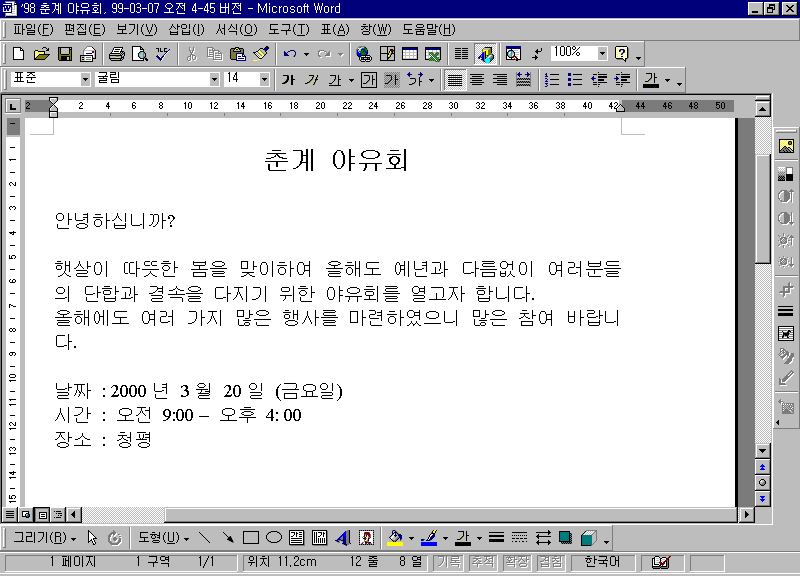Insert WordArt from the Drawing toolbar
800x576 pixels.
point(343,538)
